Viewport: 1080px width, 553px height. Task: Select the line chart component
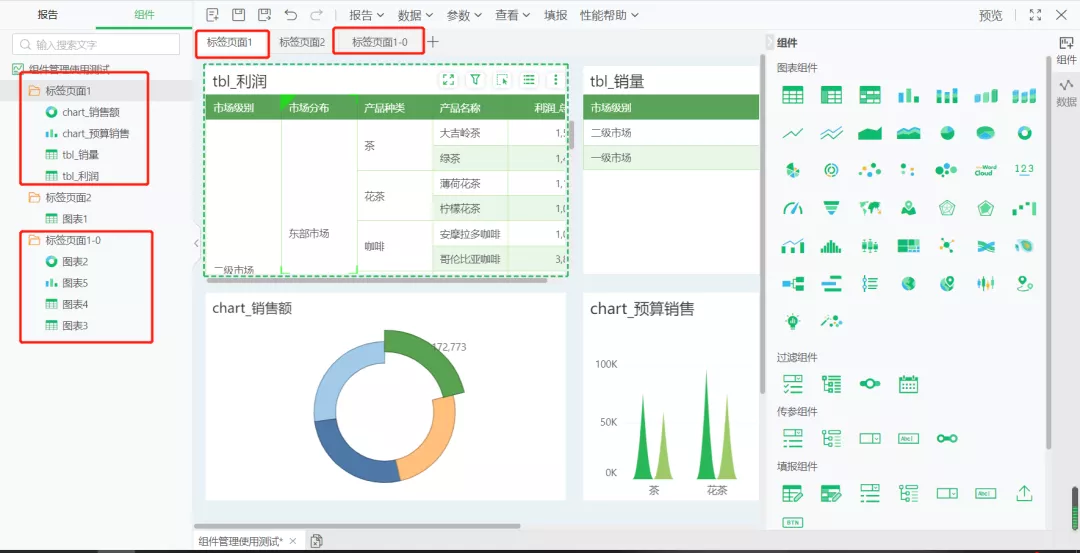tap(793, 133)
